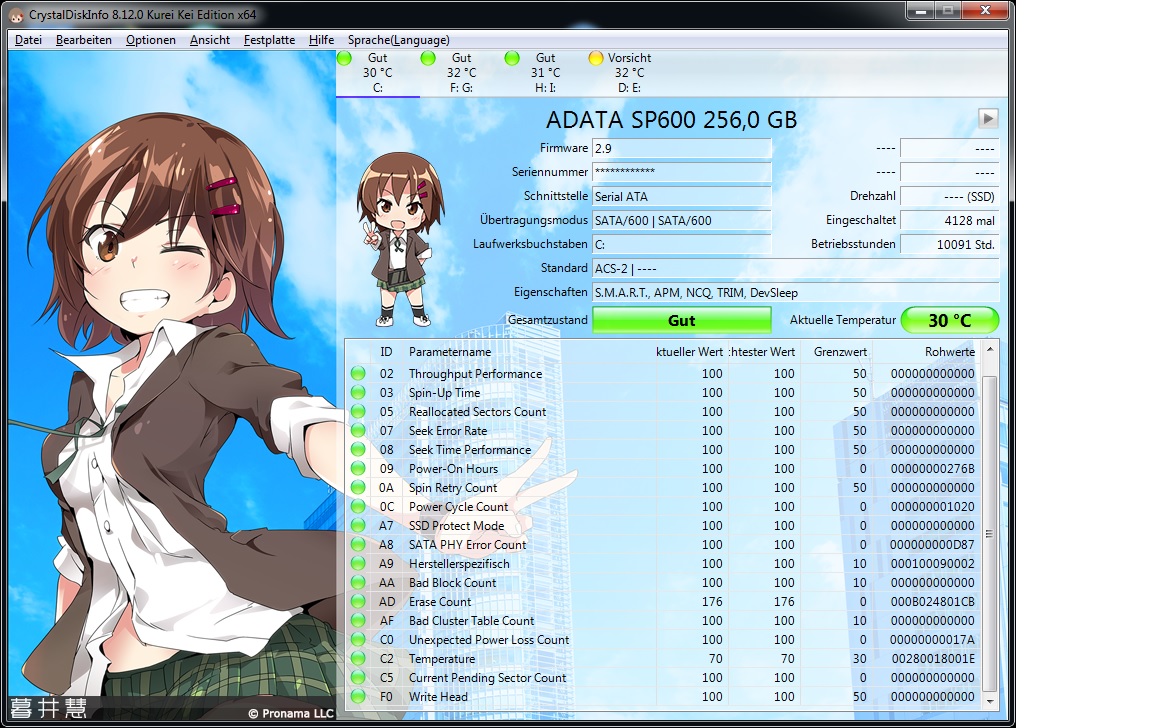The width and height of the screenshot is (1152, 728).
Task: Select the F: G: drive tab
Action: coord(461,73)
